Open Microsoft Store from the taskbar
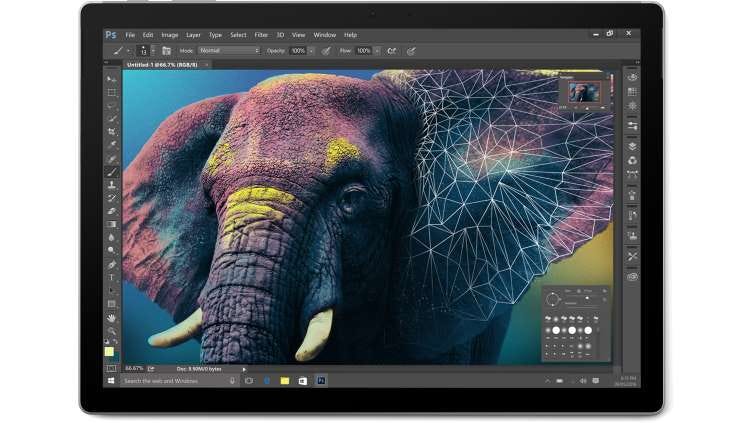 [x=303, y=381]
